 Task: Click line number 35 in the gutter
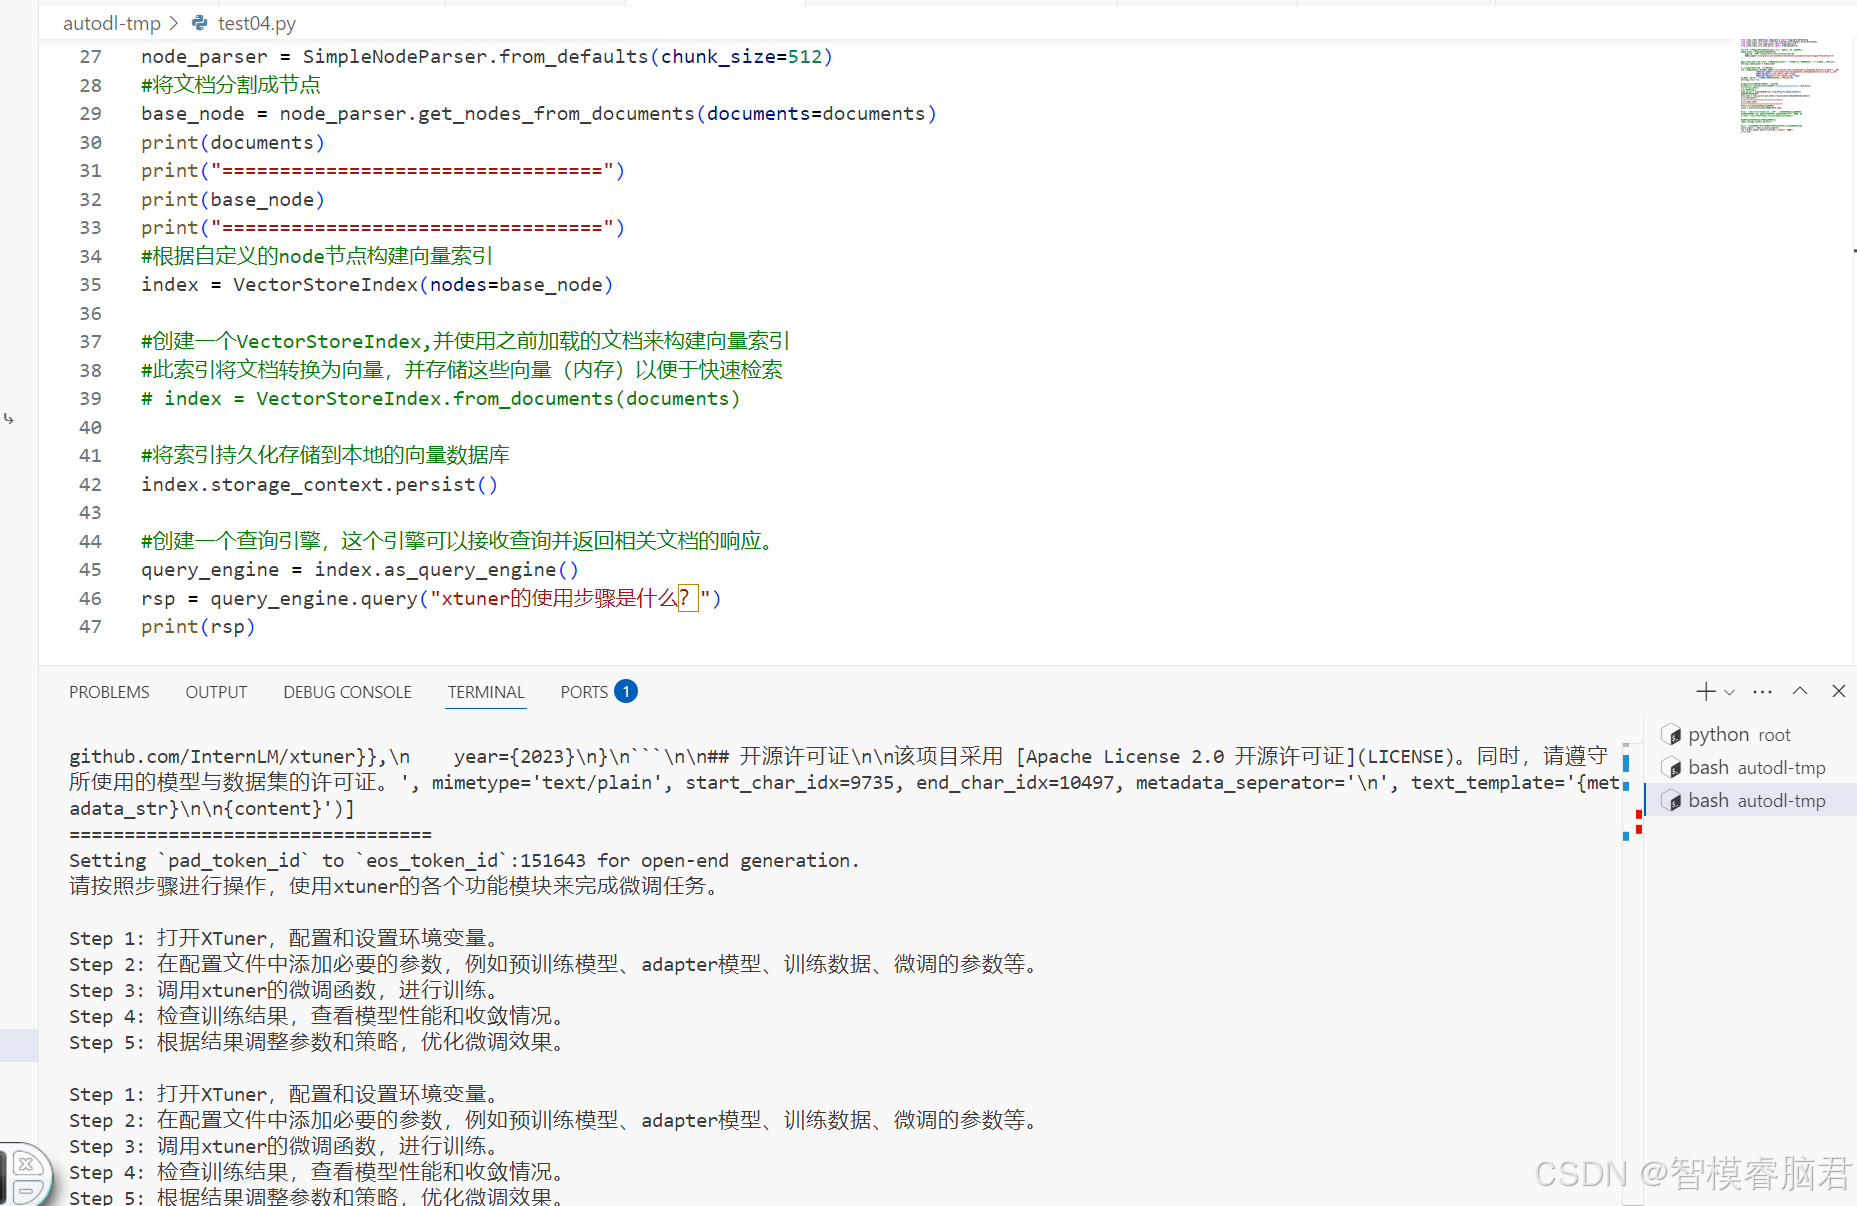(x=90, y=285)
